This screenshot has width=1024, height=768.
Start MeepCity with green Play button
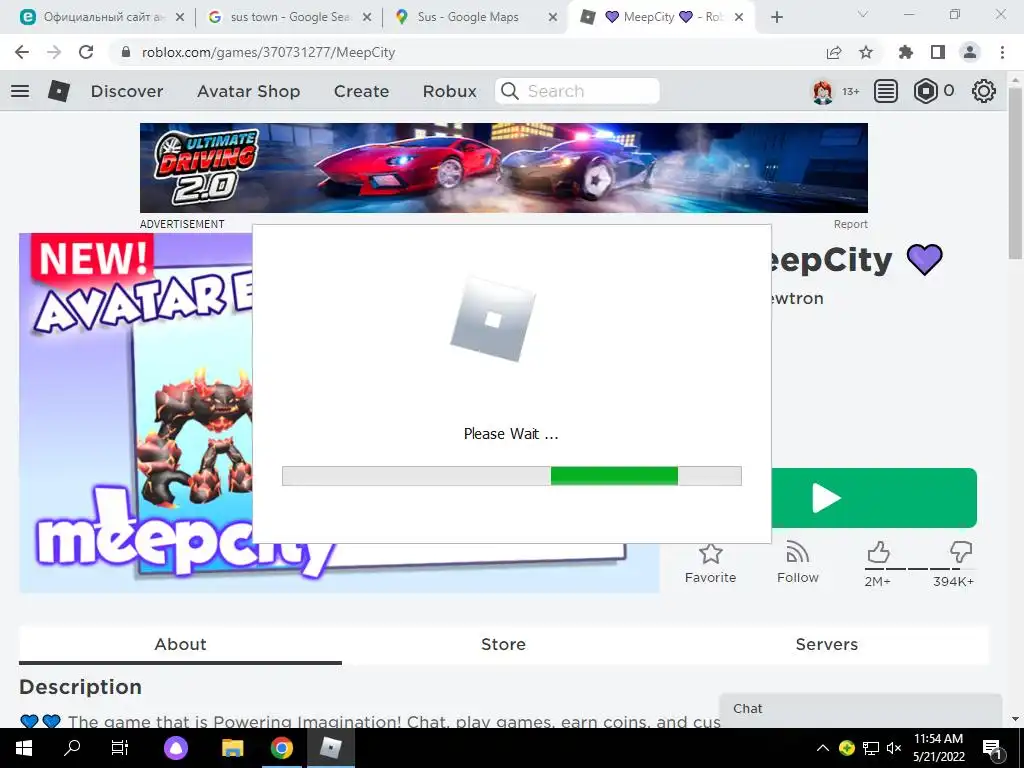pos(874,498)
